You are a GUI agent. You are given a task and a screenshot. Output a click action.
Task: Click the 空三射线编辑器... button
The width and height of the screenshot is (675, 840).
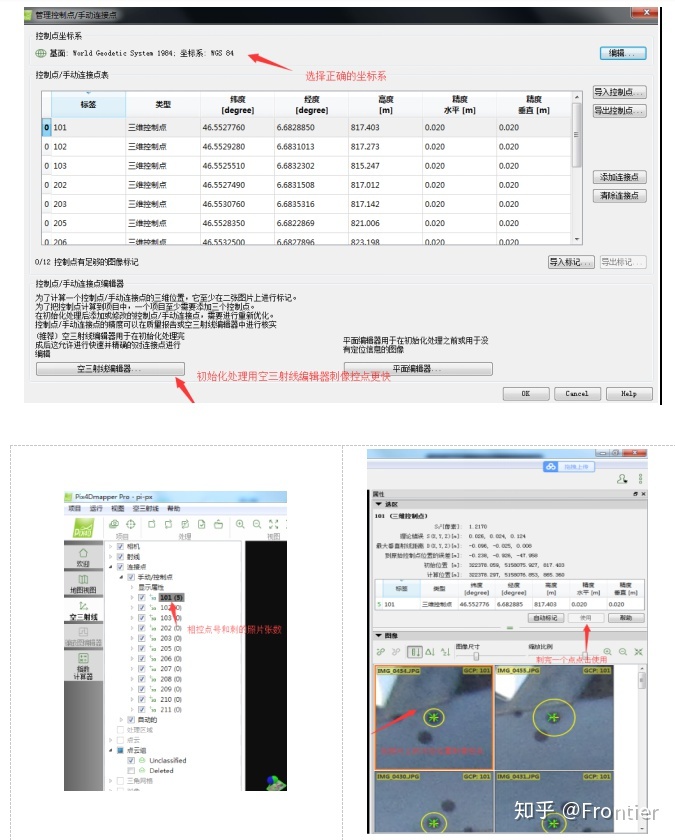[x=110, y=369]
